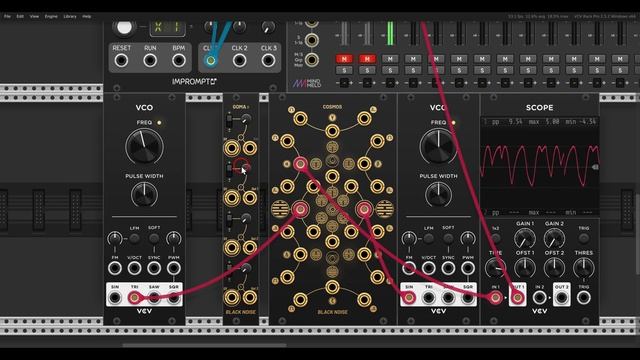Viewport: 640px width, 360px height.
Task: Click the right VCO's TRI output jack
Action: click(x=429, y=298)
